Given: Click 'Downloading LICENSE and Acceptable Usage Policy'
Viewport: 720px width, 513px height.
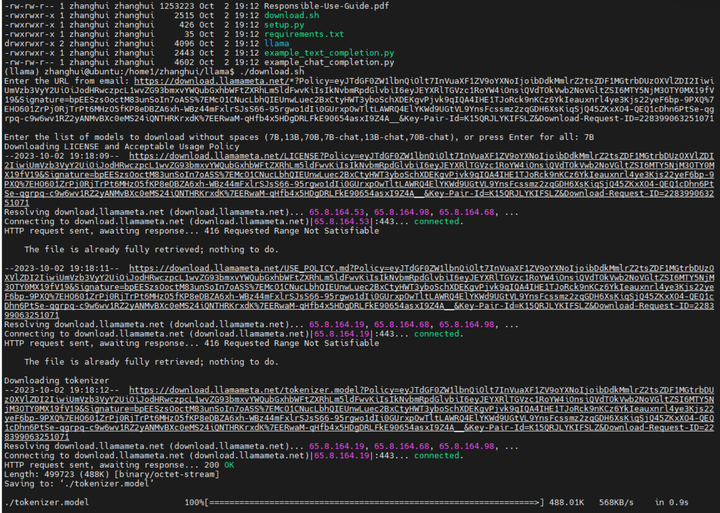Looking at the screenshot, I should pos(122,147).
